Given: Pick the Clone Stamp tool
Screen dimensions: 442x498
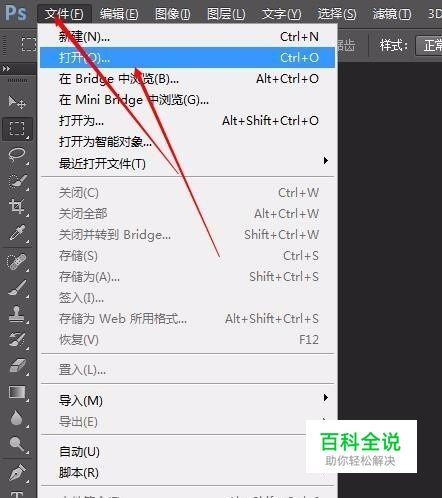Looking at the screenshot, I should tap(17, 314).
